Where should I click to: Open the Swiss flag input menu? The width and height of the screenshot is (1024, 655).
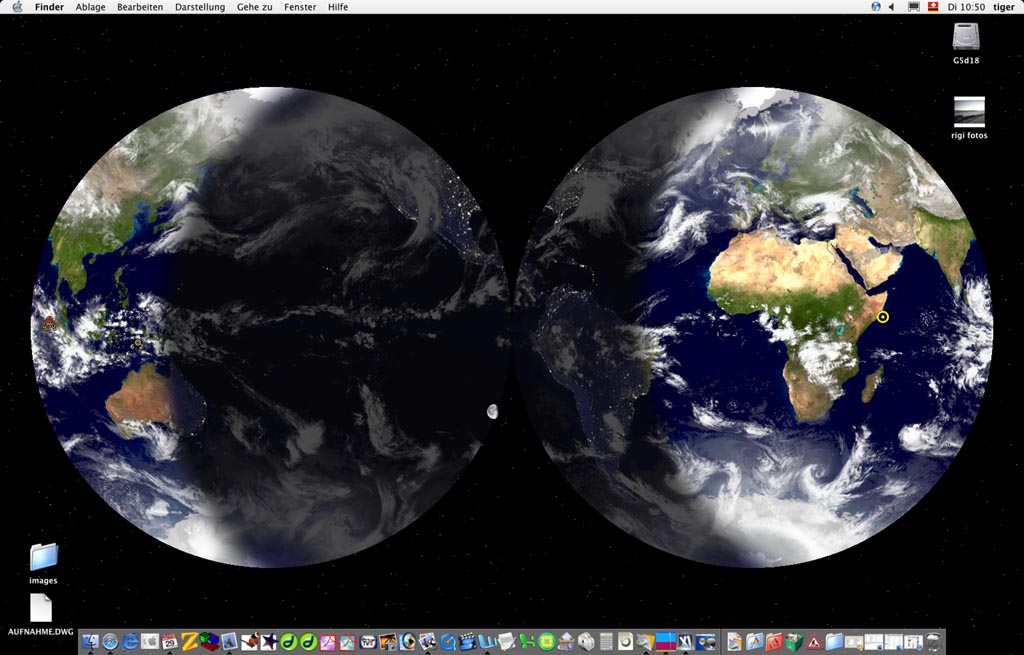pos(933,7)
